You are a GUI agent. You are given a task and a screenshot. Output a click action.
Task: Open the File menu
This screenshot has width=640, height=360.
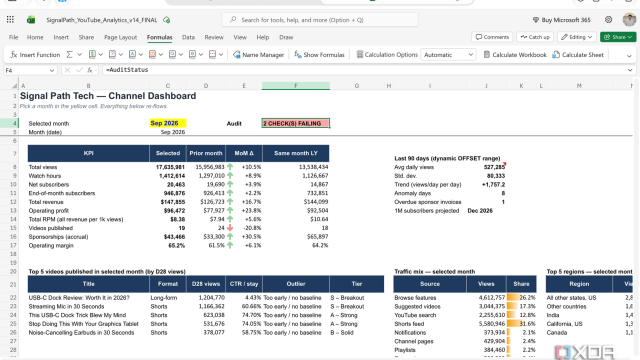tap(13, 37)
